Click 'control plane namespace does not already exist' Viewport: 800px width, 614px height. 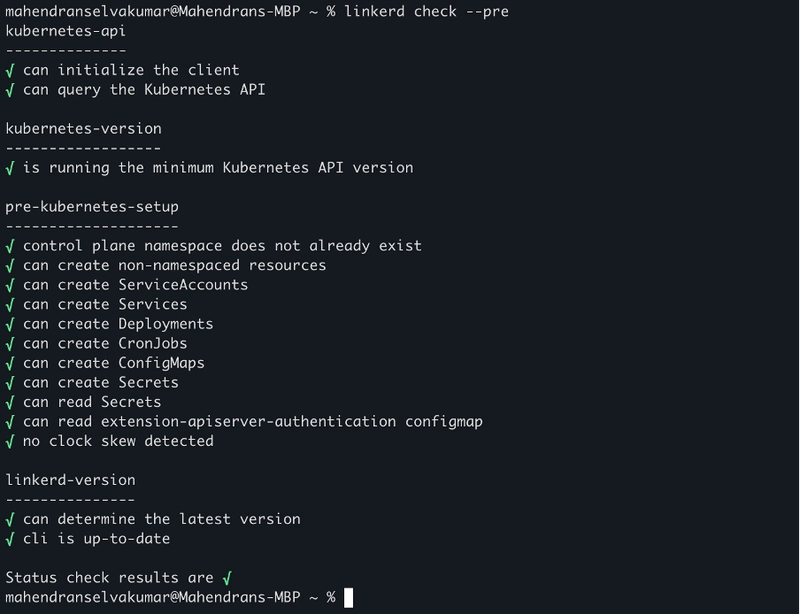point(222,246)
